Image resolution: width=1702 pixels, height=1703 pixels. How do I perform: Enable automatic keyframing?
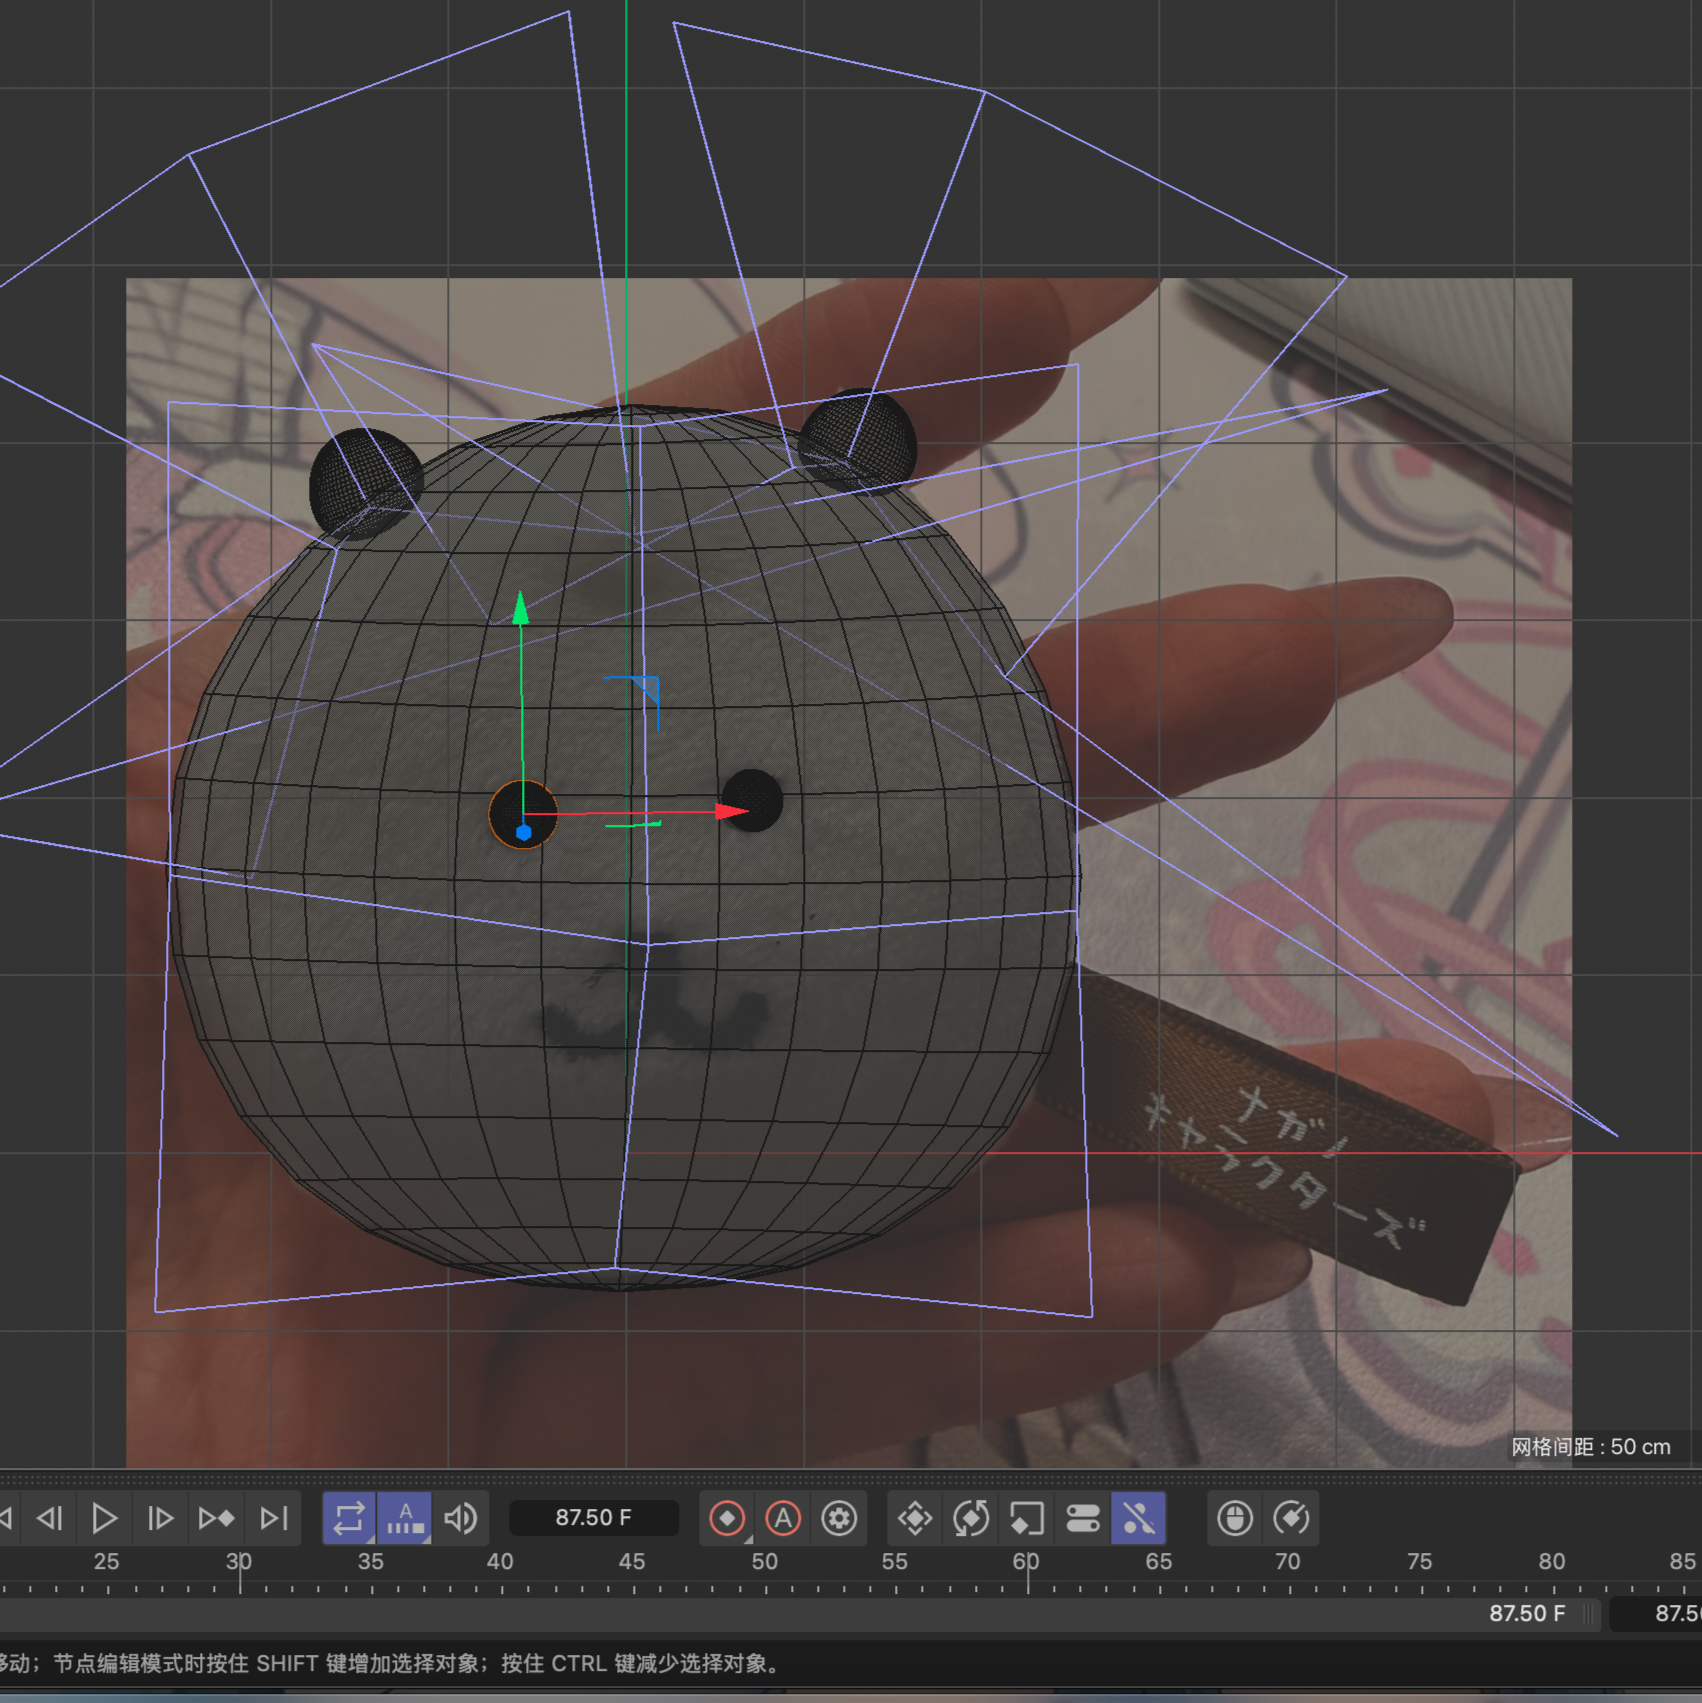[783, 1518]
